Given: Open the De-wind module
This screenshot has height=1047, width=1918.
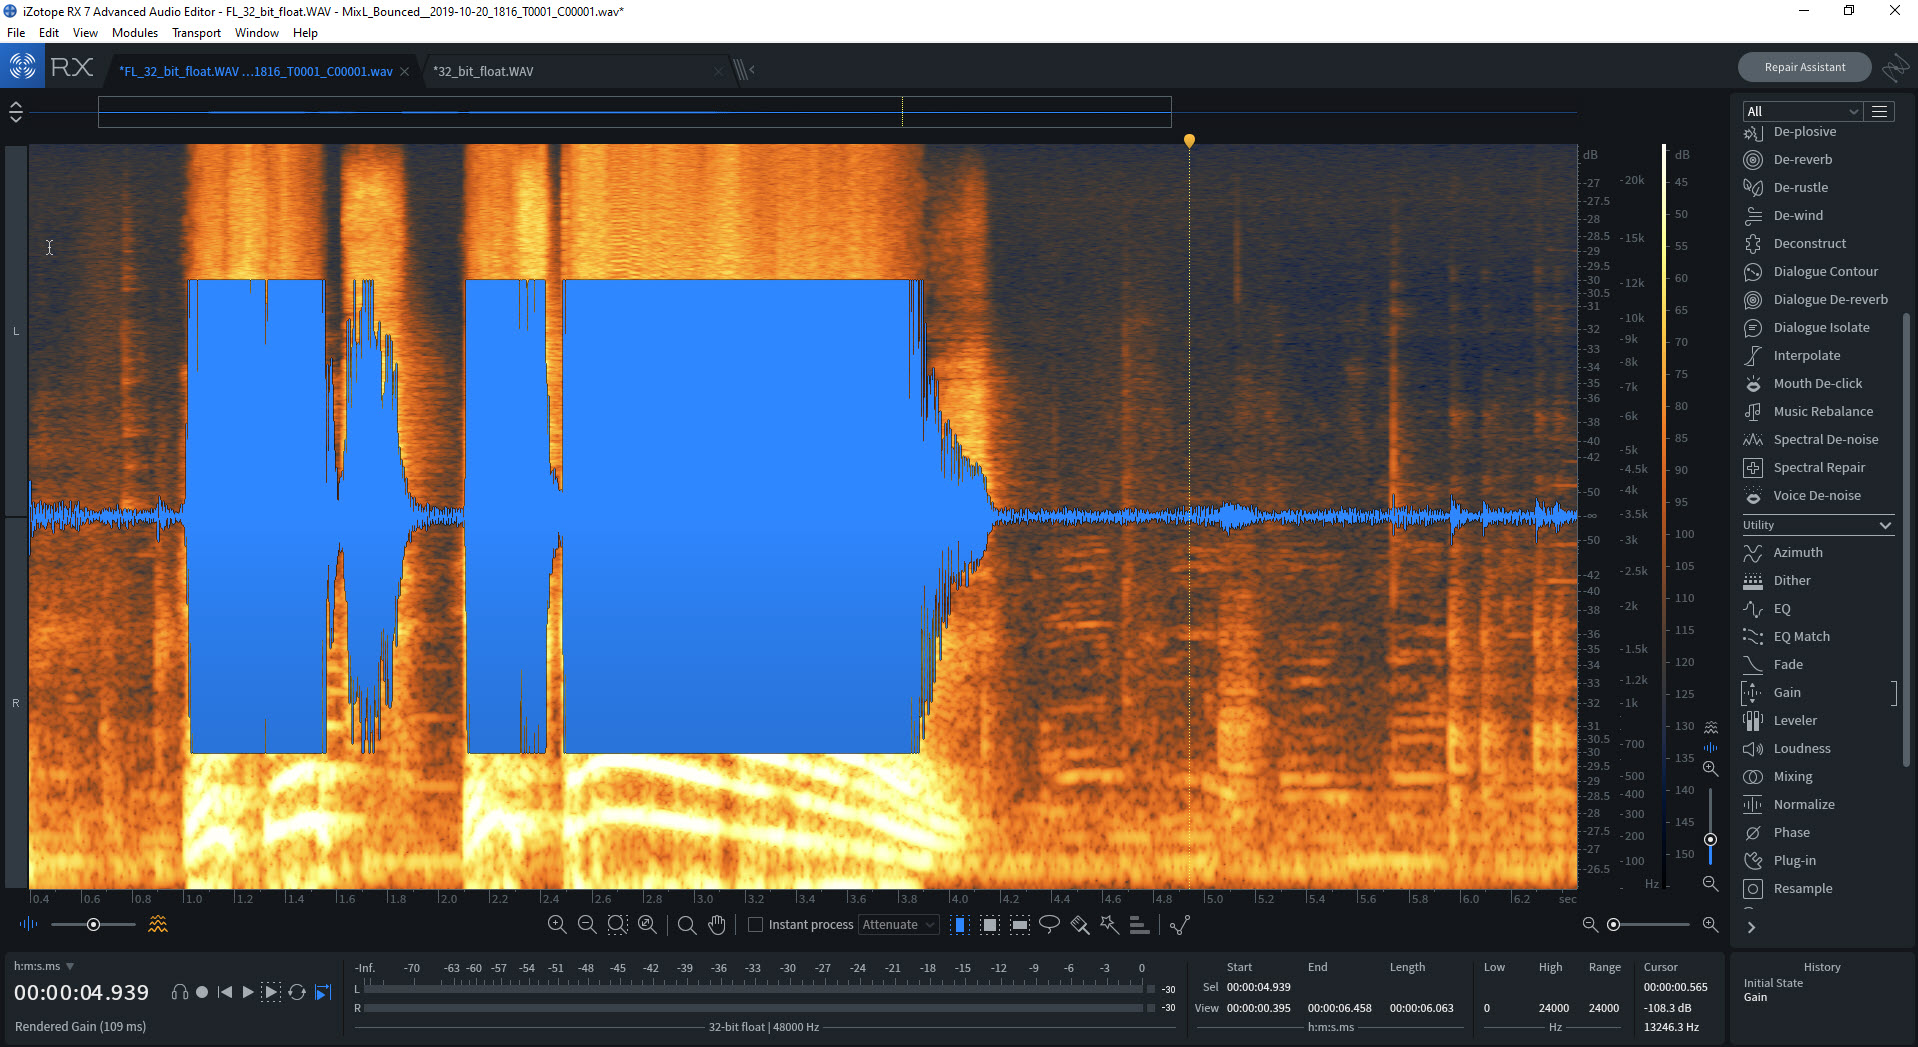Looking at the screenshot, I should [x=1817, y=215].
